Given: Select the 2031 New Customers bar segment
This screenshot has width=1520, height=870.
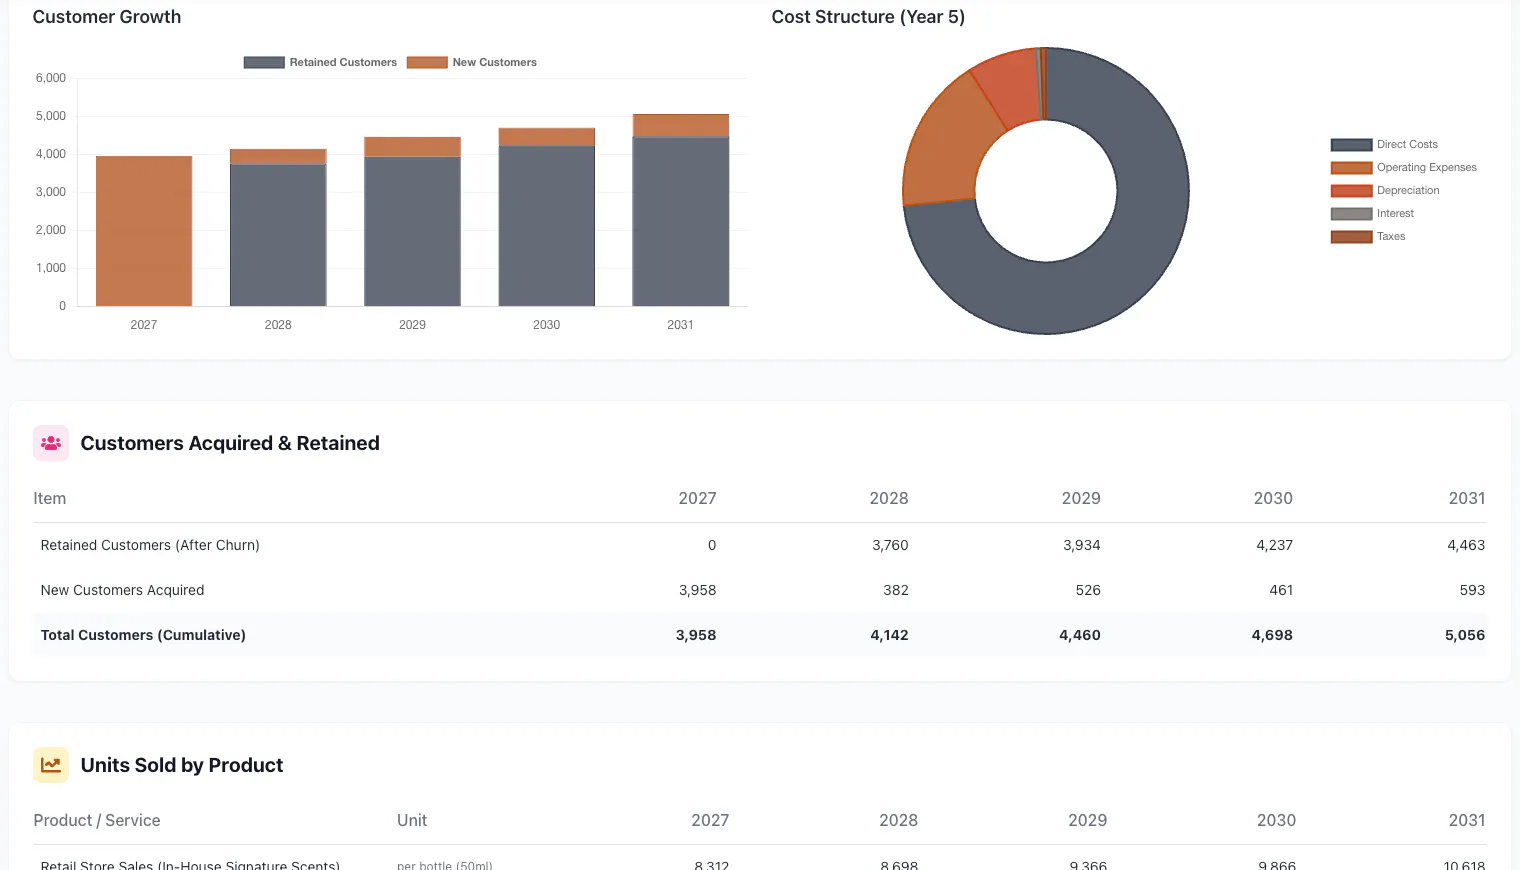Looking at the screenshot, I should point(681,125).
